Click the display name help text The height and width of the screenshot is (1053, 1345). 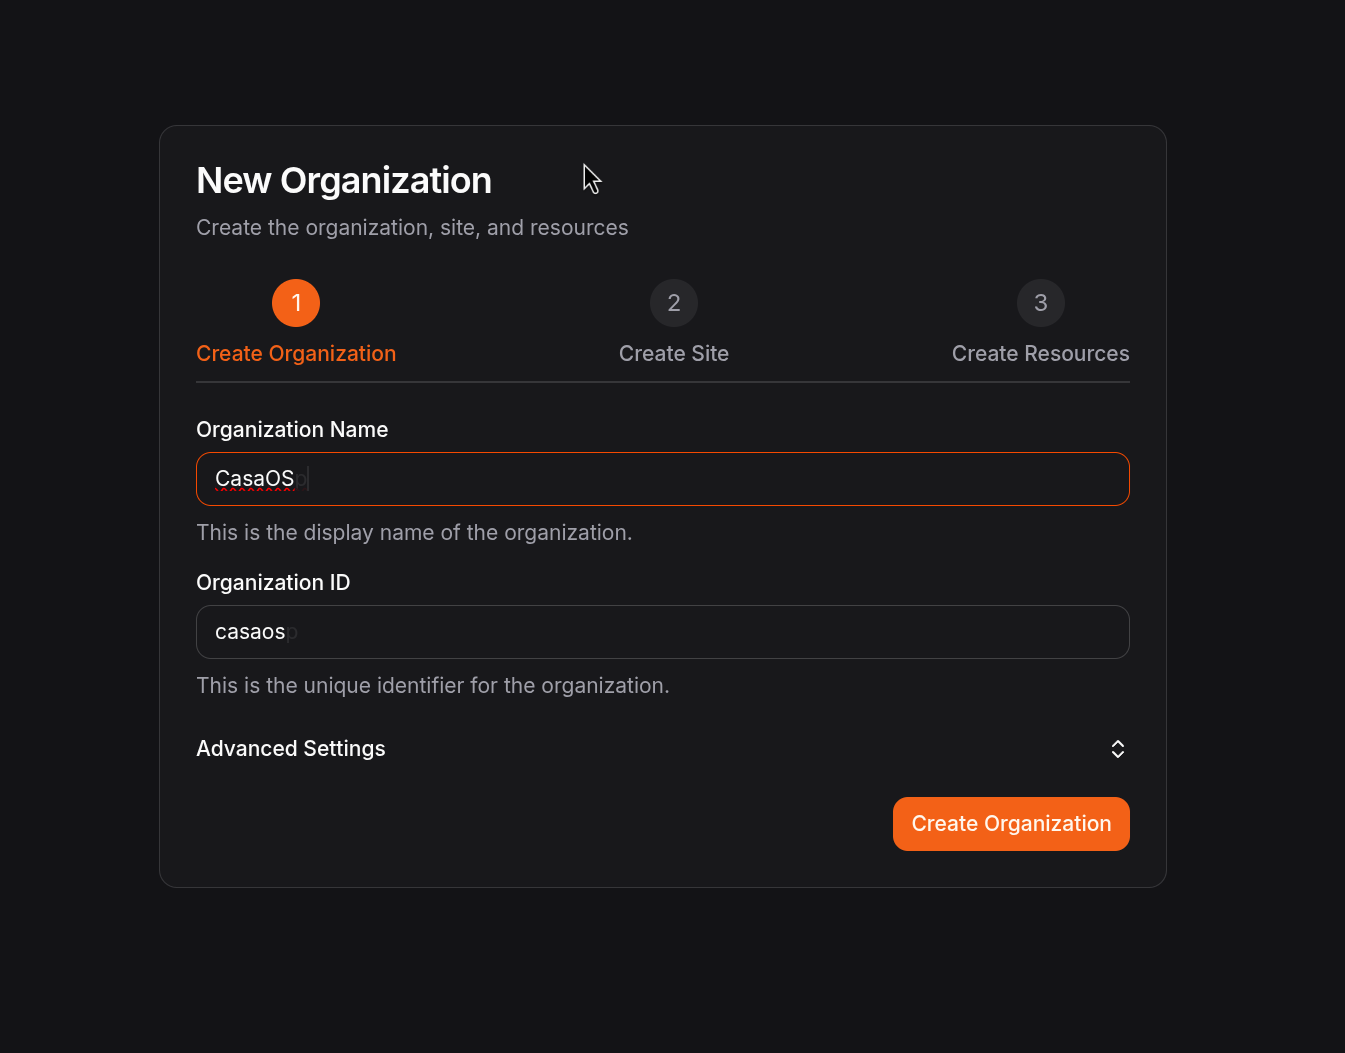(x=414, y=533)
